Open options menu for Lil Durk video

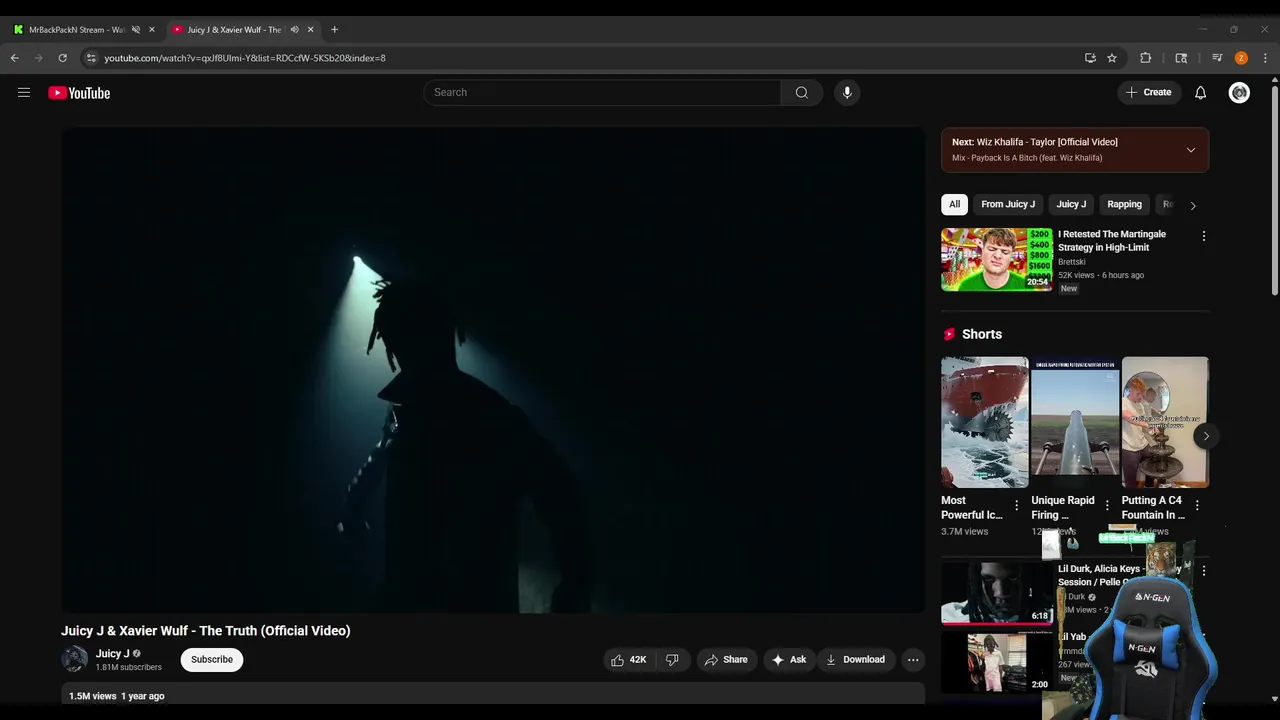(x=1204, y=570)
